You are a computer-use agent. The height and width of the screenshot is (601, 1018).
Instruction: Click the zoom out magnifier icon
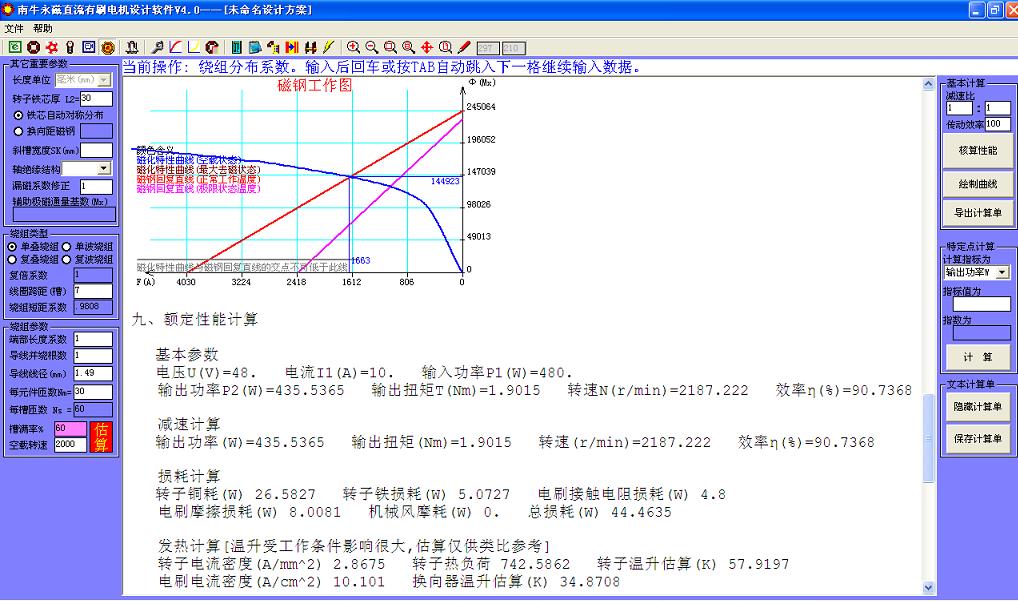tap(371, 47)
